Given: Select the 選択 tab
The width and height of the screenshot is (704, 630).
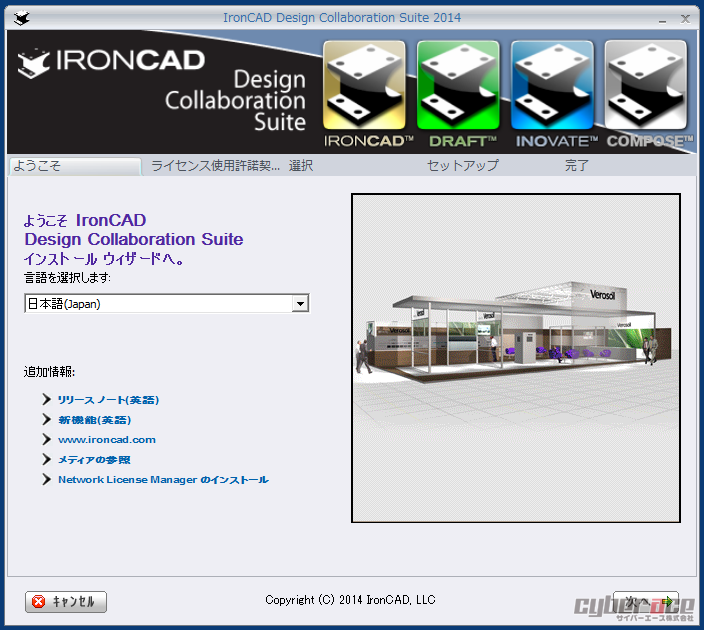Looking at the screenshot, I should [301, 166].
